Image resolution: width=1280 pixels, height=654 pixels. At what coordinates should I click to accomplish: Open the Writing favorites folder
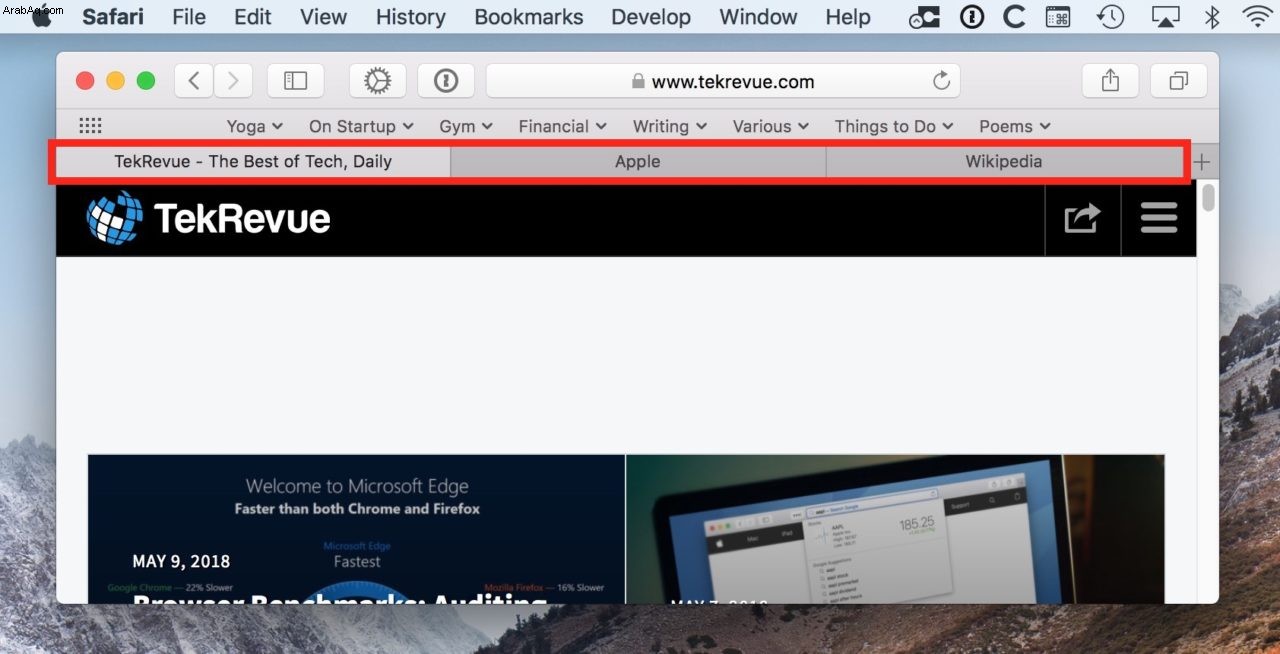670,126
